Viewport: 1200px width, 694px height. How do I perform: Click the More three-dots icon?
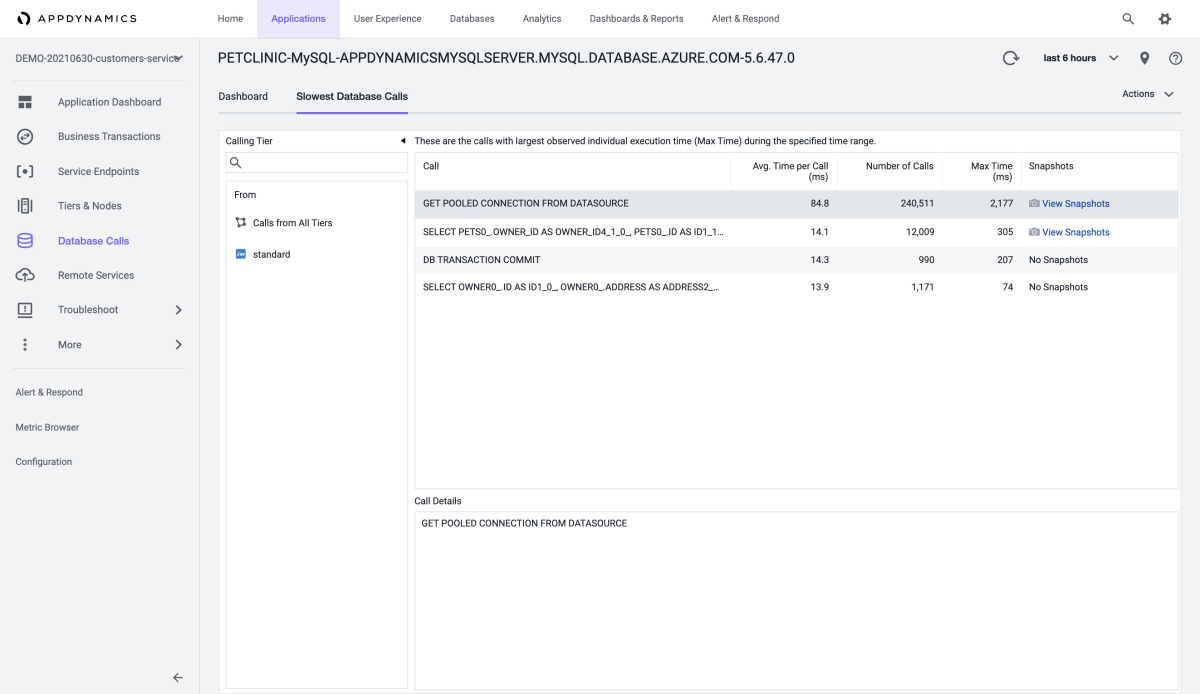pyautogui.click(x=25, y=345)
